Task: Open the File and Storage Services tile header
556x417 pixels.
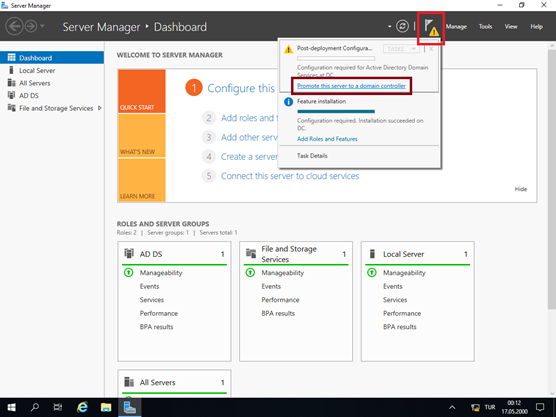Action: click(296, 254)
